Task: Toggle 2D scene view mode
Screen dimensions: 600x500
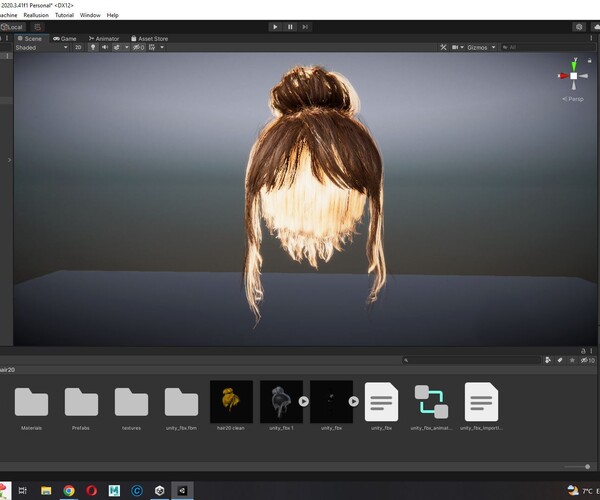Action: coord(78,47)
